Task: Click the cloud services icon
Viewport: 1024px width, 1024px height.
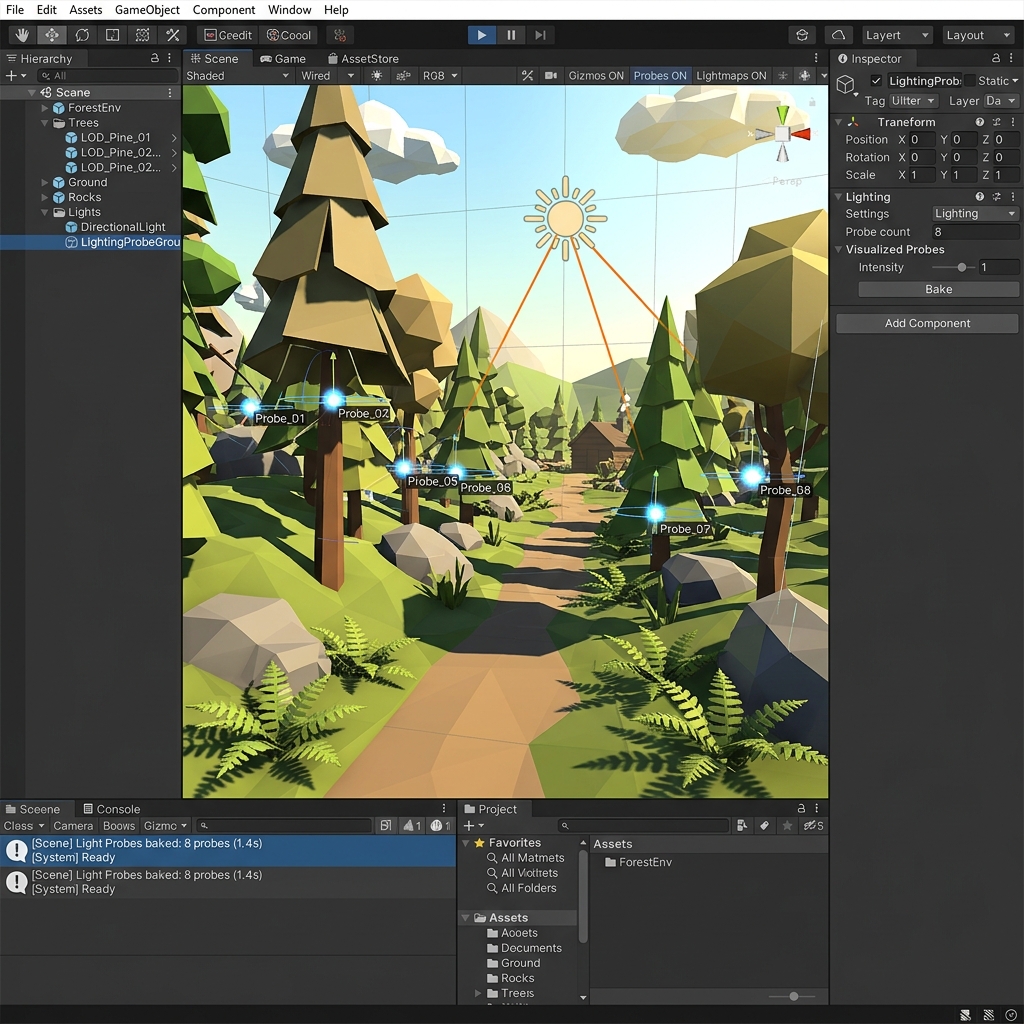Action: pos(839,35)
